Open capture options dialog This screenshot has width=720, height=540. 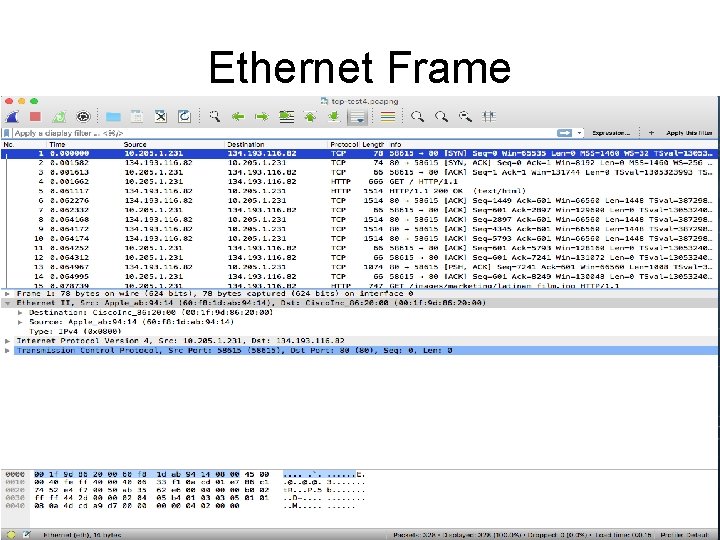[83, 117]
